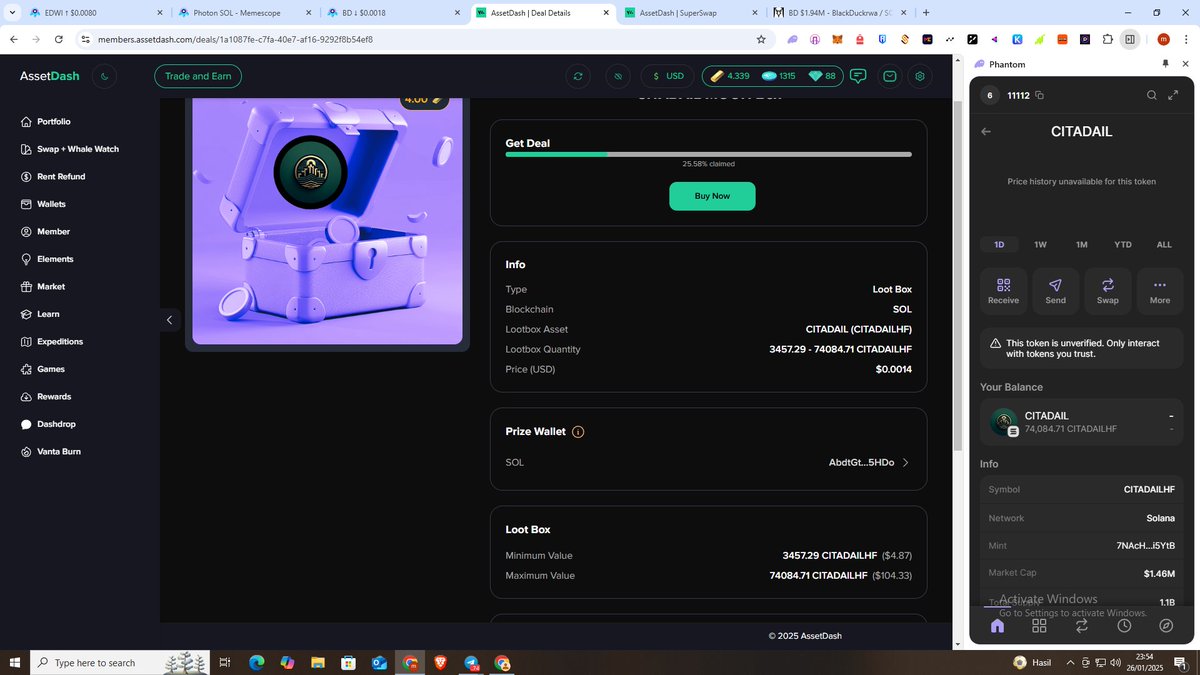Open Windows Start menu
Image resolution: width=1200 pixels, height=675 pixels.
click(15, 663)
